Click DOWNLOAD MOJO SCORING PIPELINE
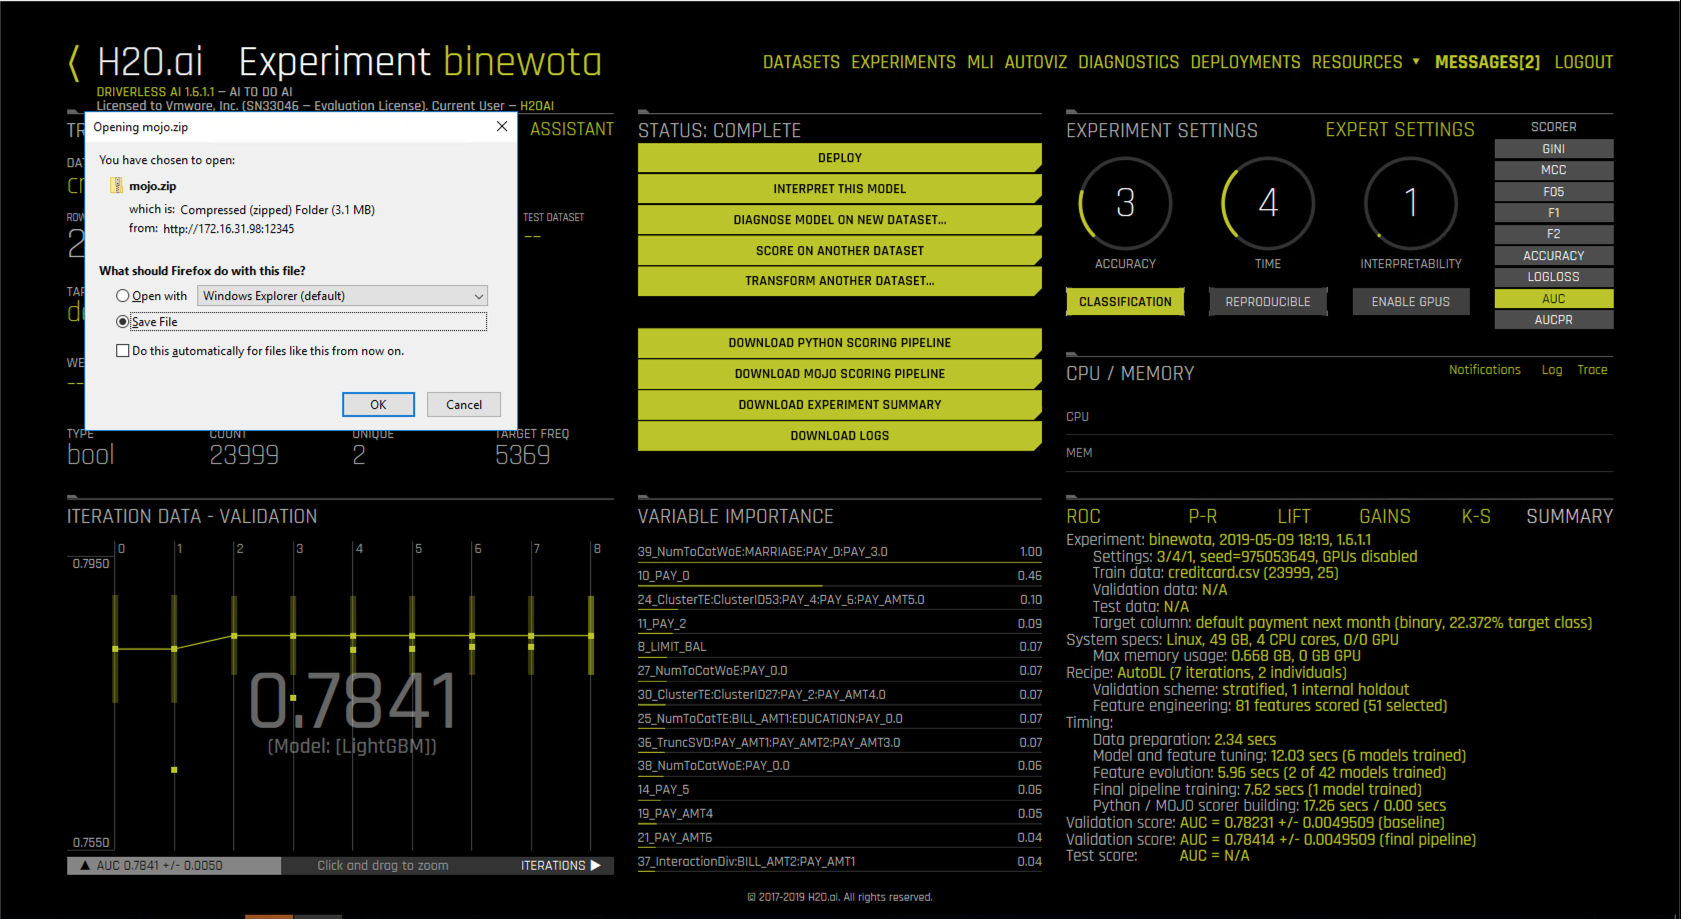This screenshot has height=919, width=1681. click(840, 374)
